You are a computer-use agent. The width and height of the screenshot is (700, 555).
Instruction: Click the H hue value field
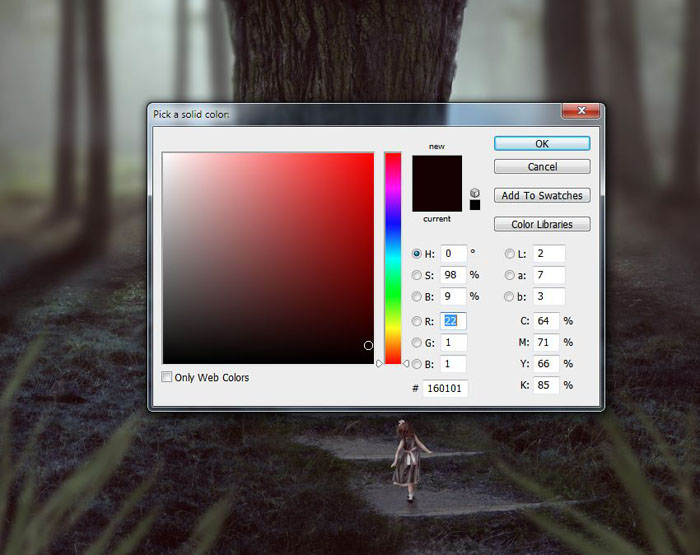pos(454,254)
